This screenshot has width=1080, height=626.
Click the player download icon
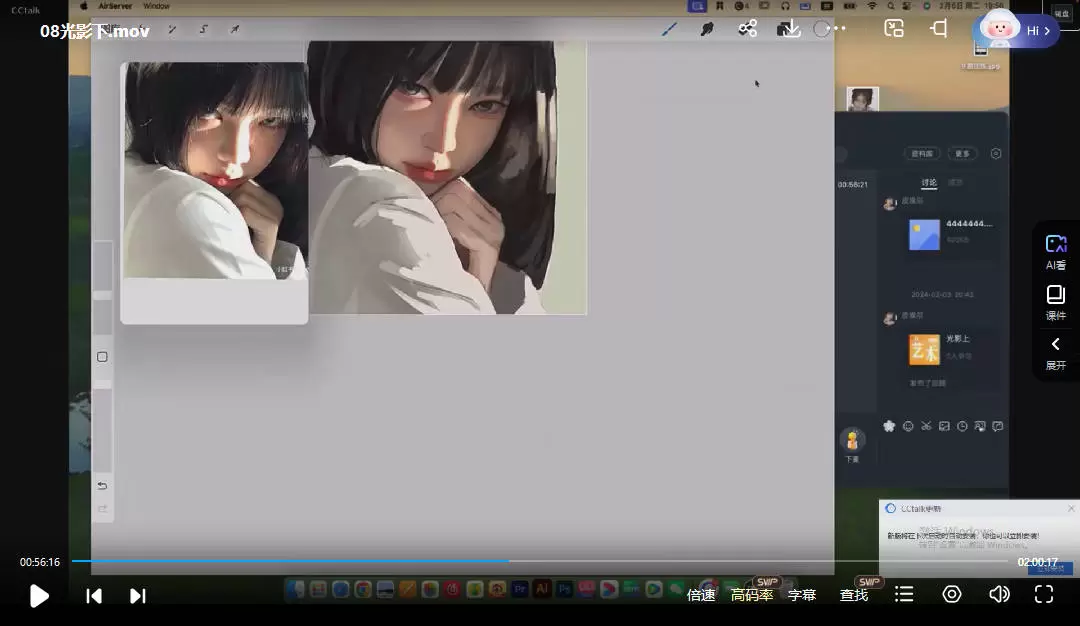[x=789, y=28]
